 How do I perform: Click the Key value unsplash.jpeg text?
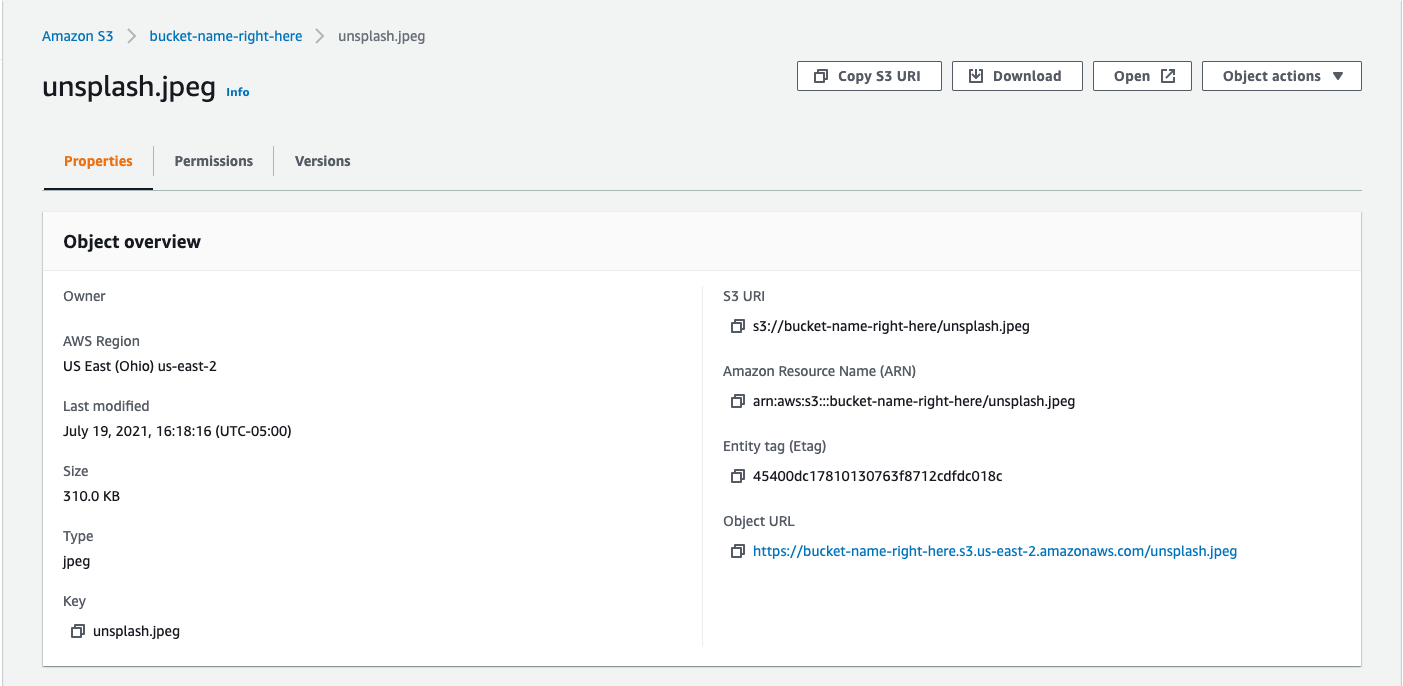[x=137, y=631]
